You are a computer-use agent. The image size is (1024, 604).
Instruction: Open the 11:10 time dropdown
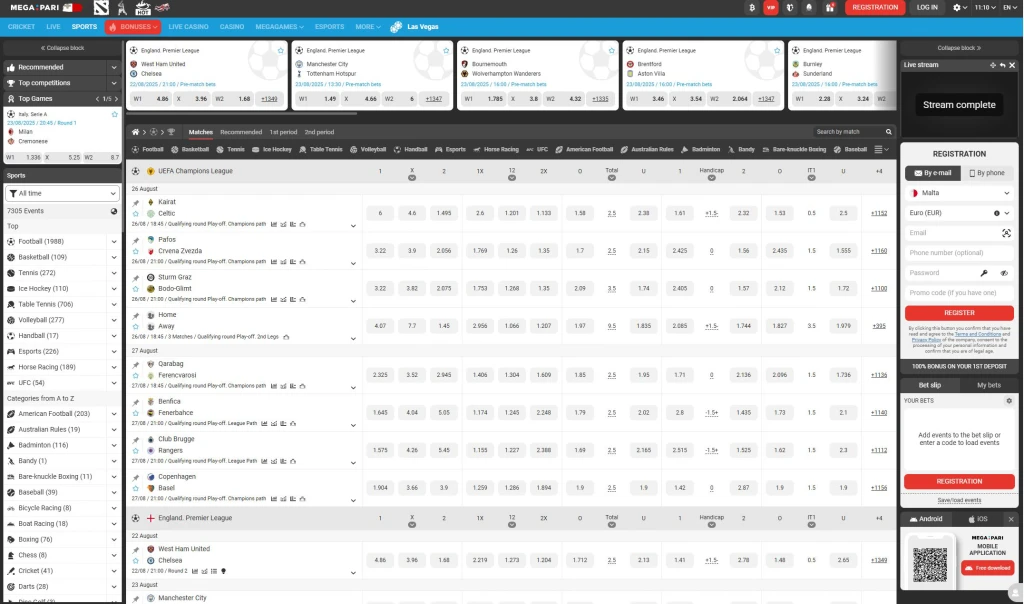point(985,8)
